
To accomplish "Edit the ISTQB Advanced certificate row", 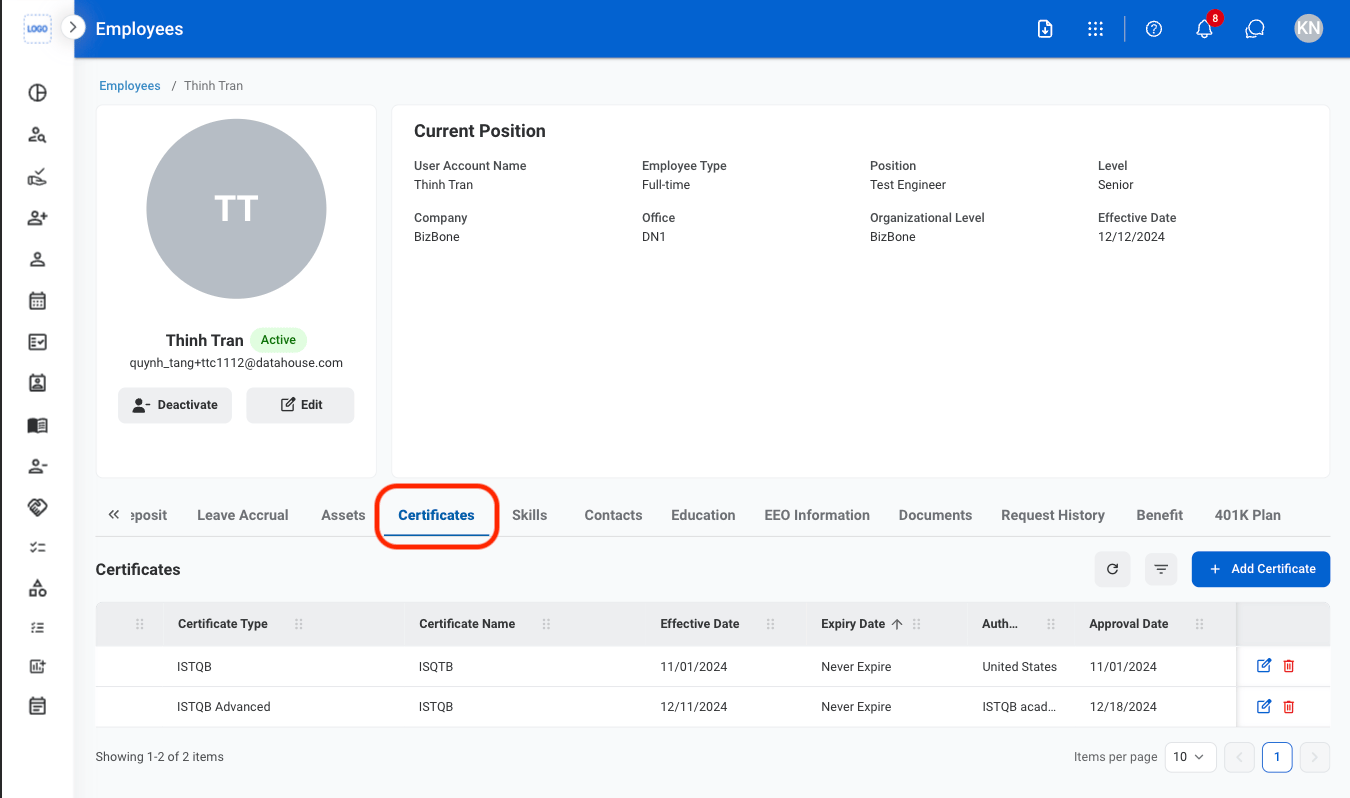I will coord(1264,706).
